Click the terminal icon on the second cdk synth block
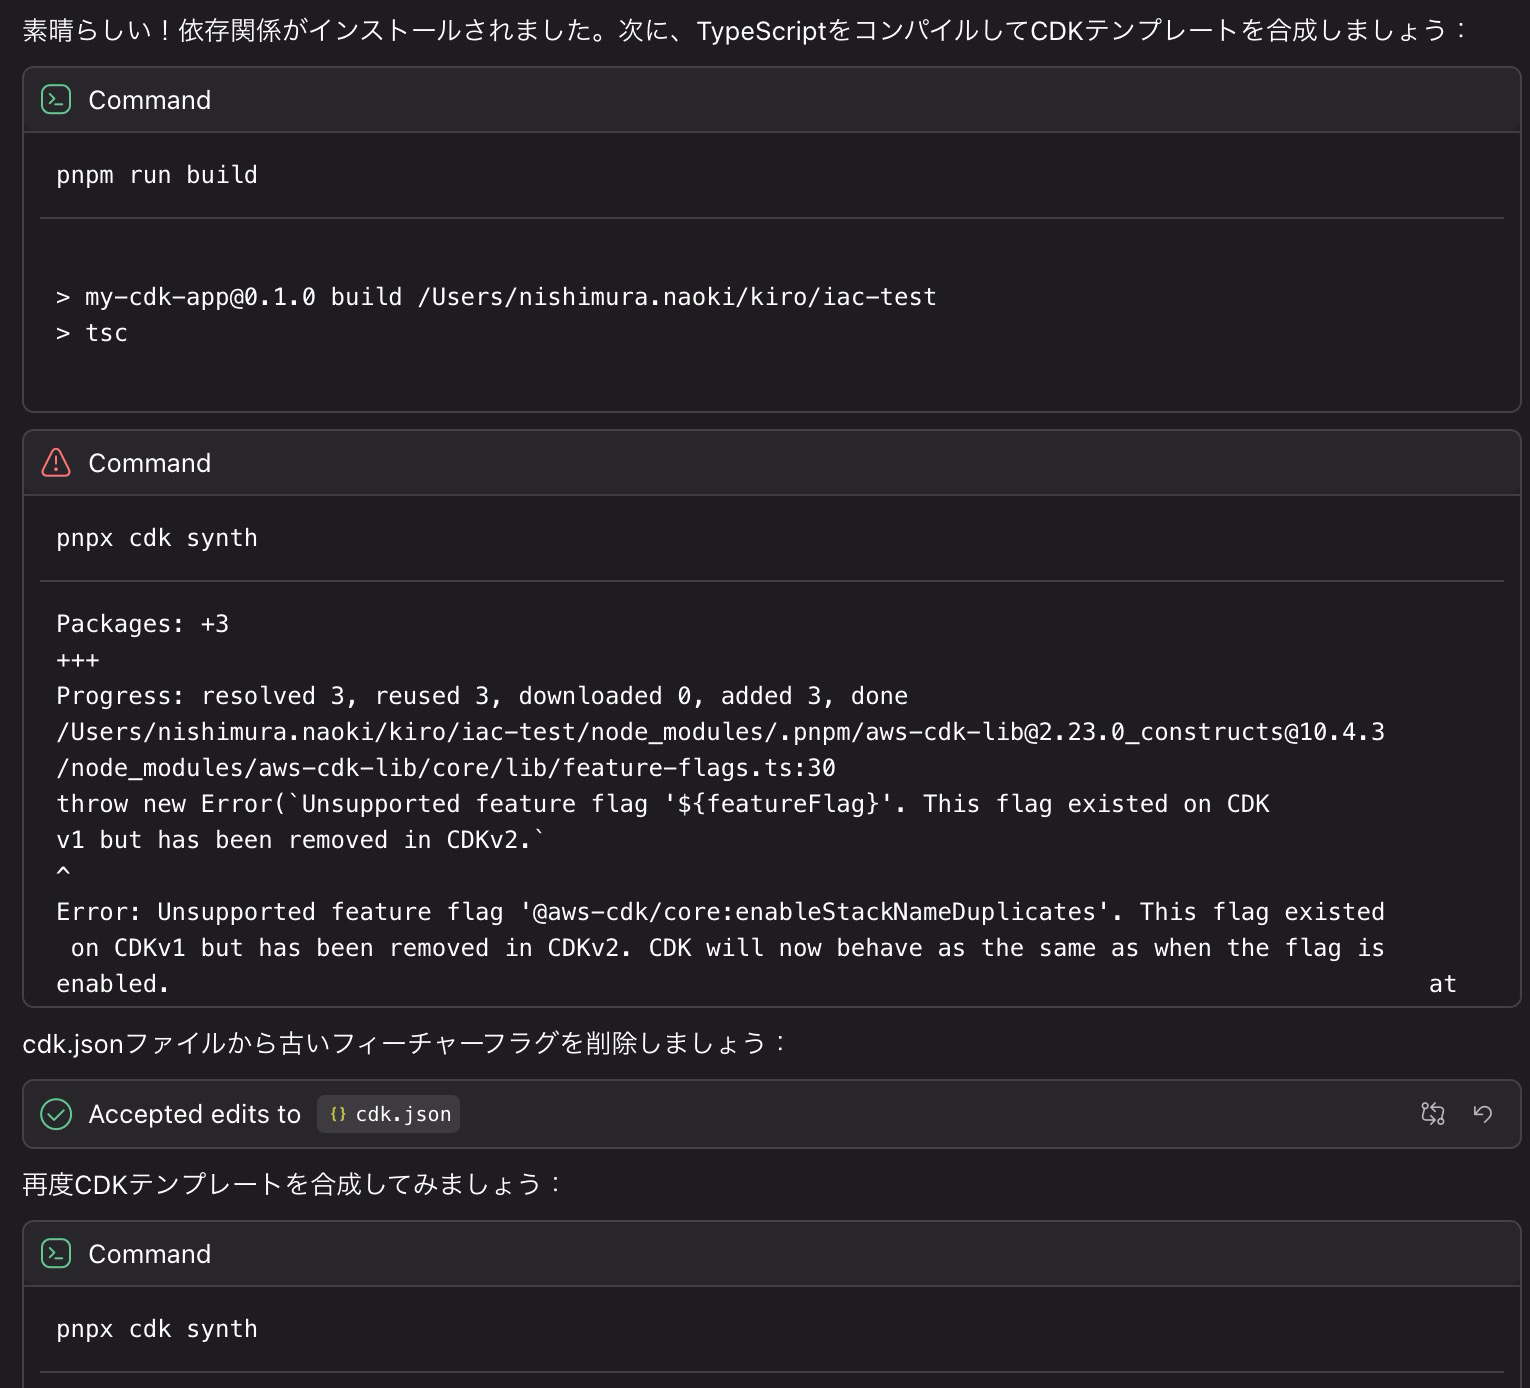Viewport: 1530px width, 1388px height. tap(56, 1254)
